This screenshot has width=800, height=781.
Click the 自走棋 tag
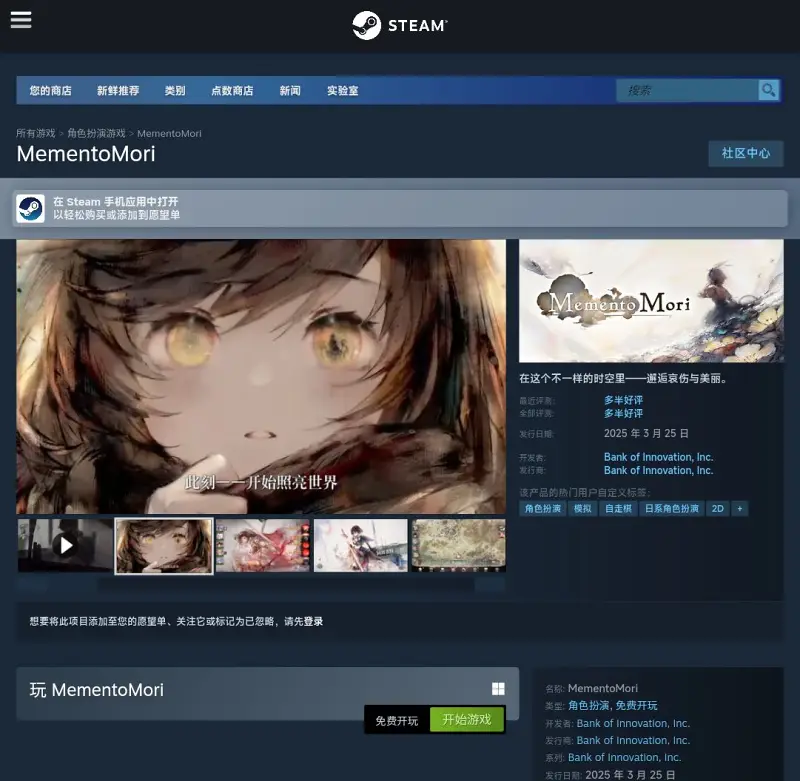click(x=618, y=509)
